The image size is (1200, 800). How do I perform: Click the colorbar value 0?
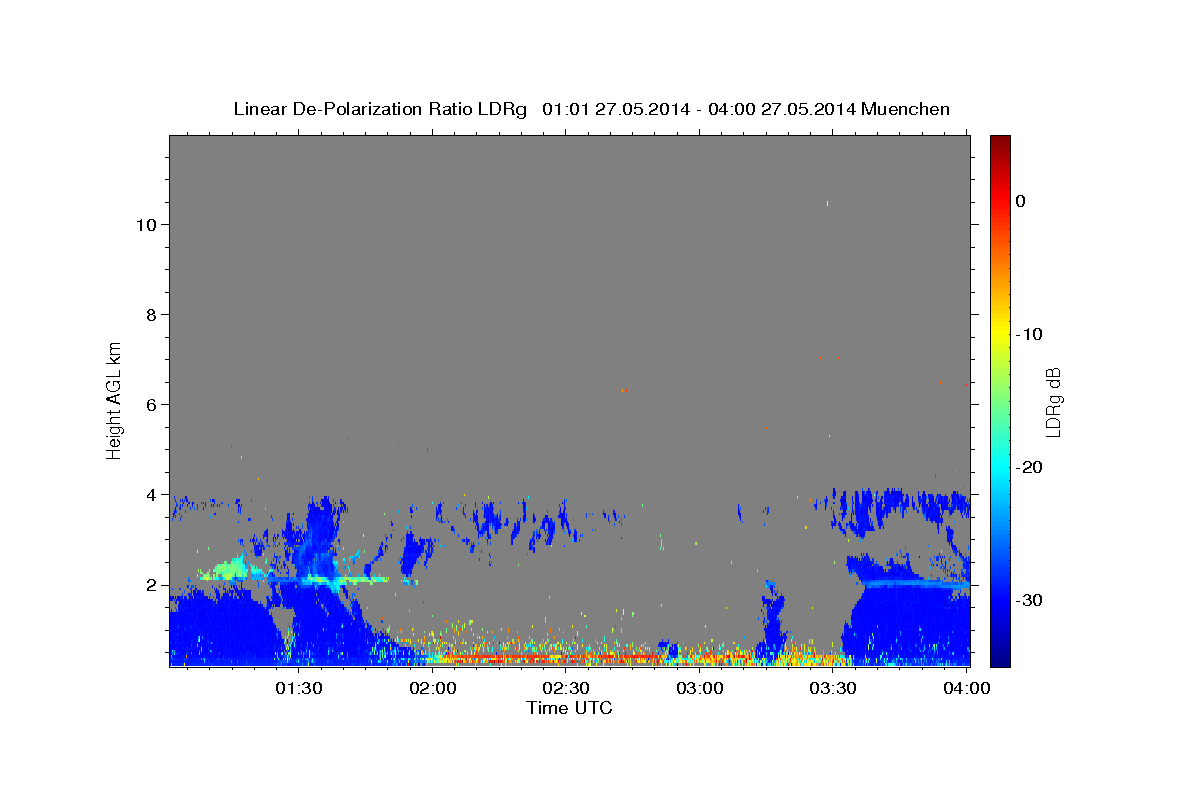[1021, 201]
